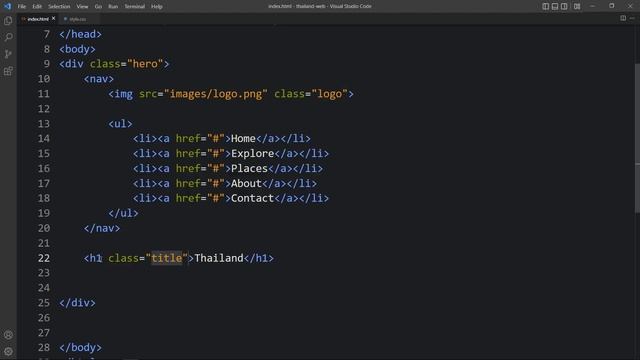This screenshot has height=360, width=640.
Task: Click the "hero" class value on line 9
Action: pyautogui.click(x=145, y=64)
